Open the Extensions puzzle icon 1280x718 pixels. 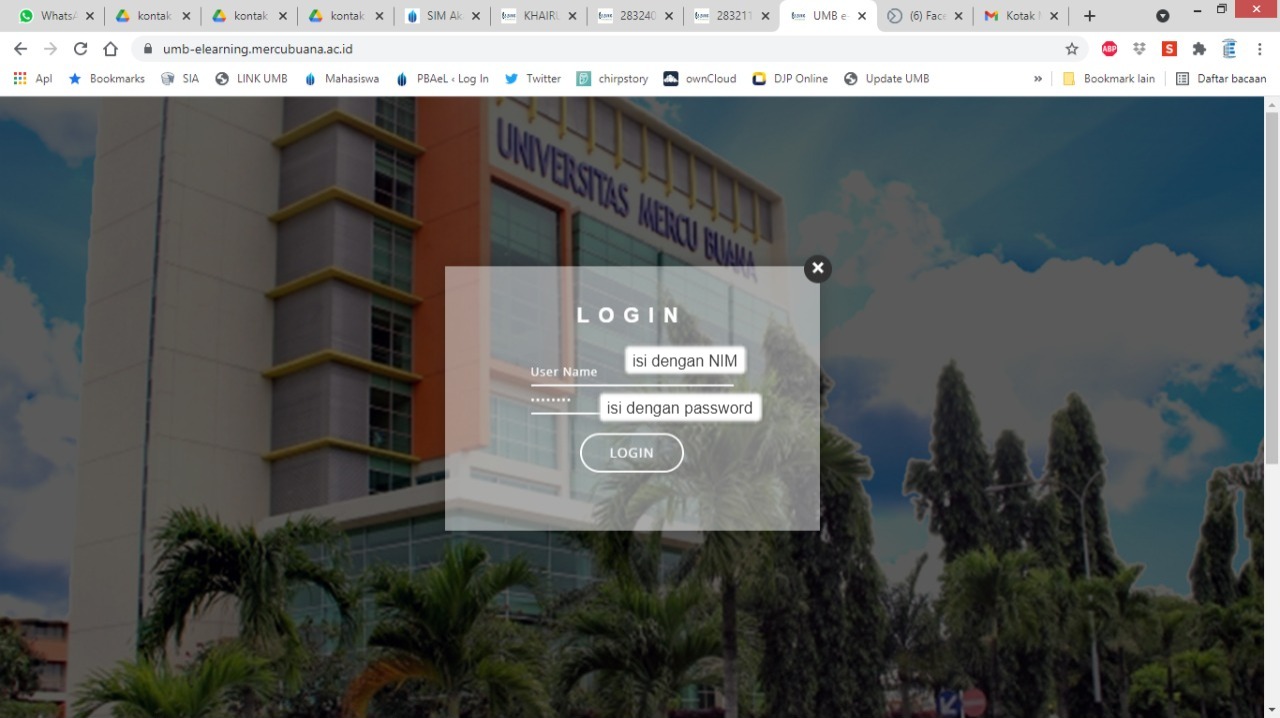tap(1199, 48)
